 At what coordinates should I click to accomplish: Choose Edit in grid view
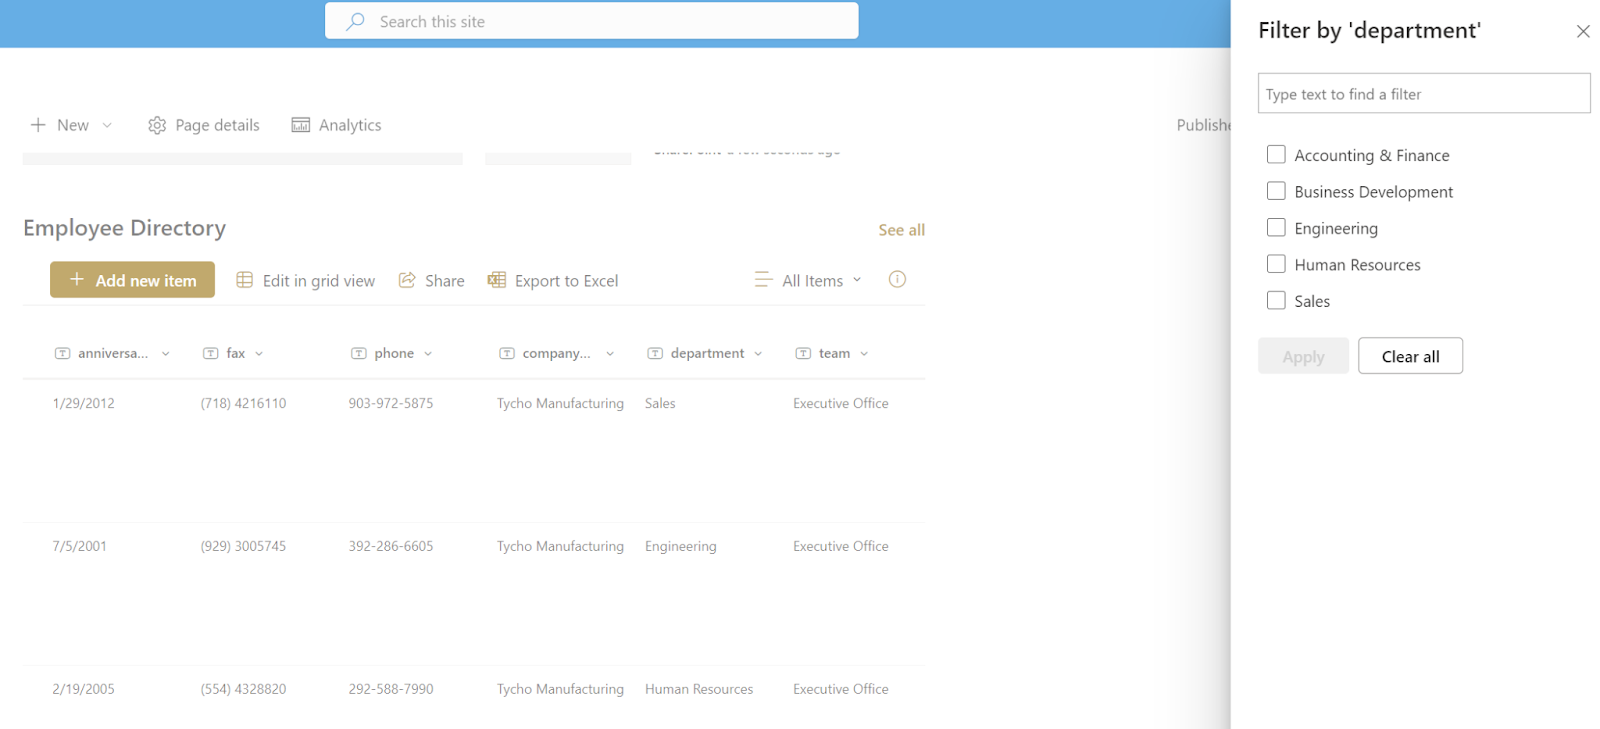coord(306,280)
